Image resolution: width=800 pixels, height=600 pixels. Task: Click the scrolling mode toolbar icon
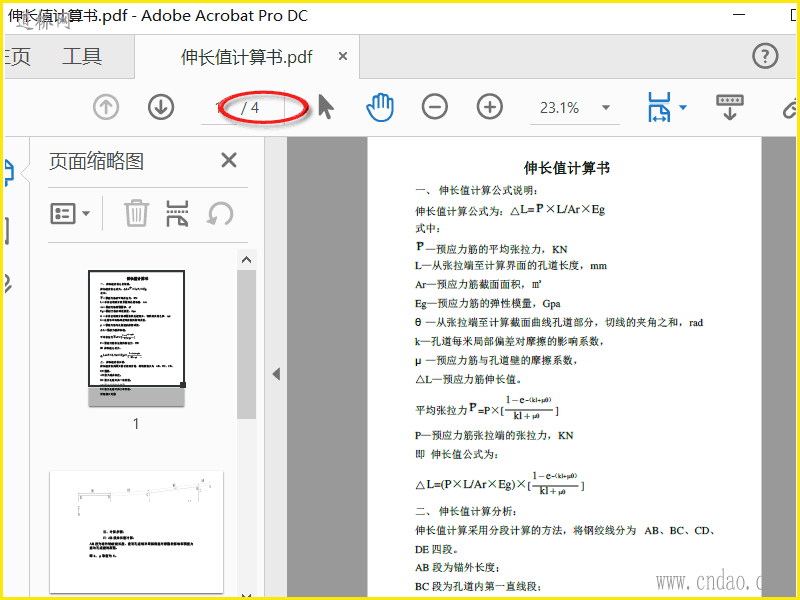point(730,107)
